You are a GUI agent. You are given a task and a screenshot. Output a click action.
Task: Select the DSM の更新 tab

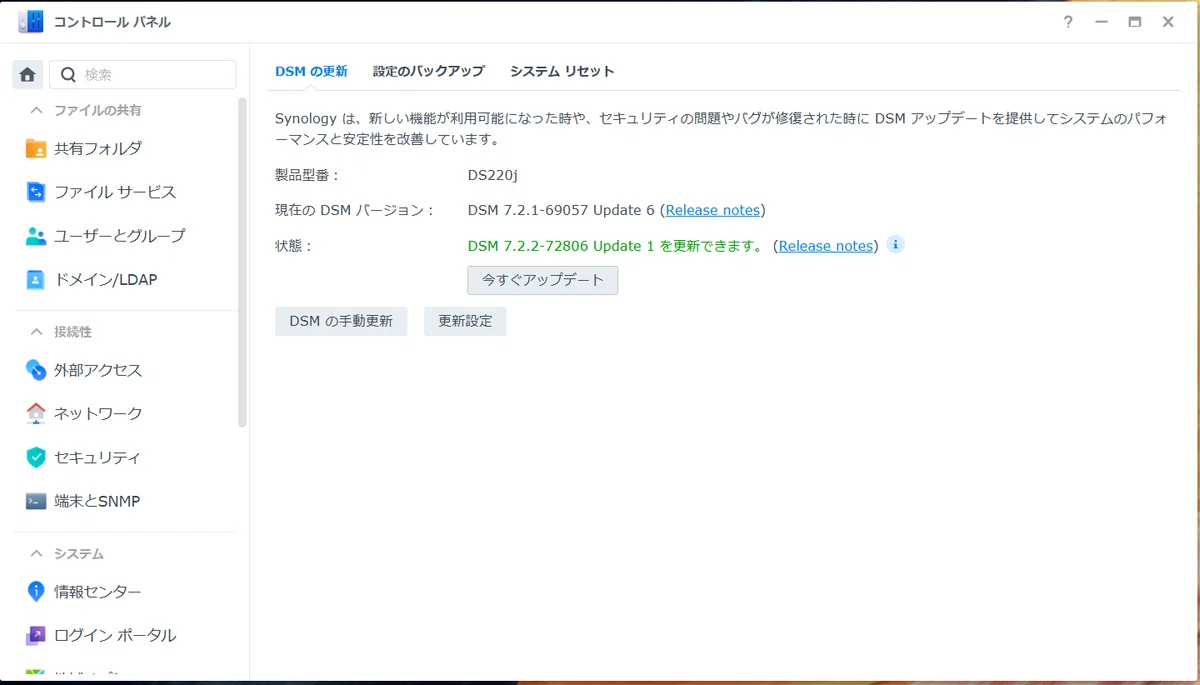[311, 71]
